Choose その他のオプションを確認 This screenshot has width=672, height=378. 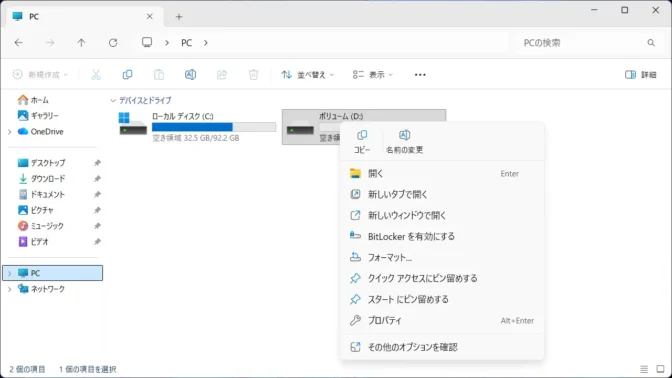tap(442, 347)
